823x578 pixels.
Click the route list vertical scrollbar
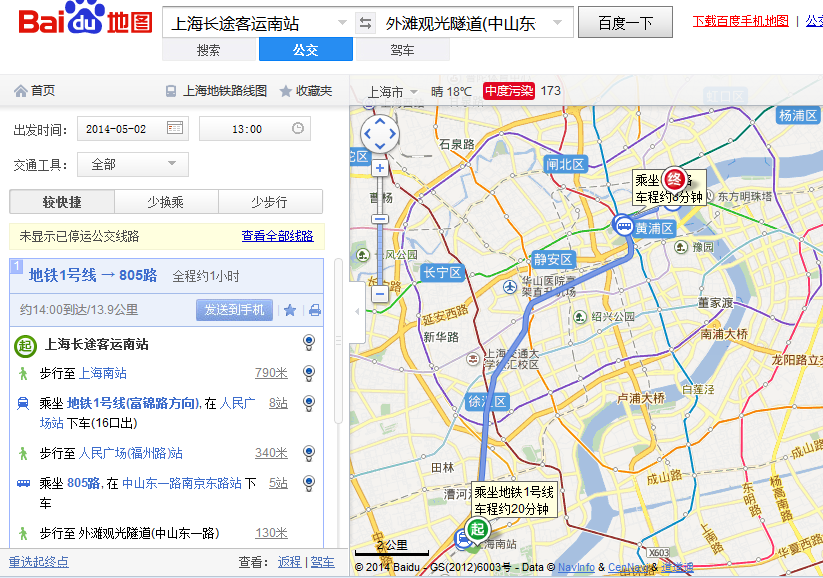tap(339, 341)
